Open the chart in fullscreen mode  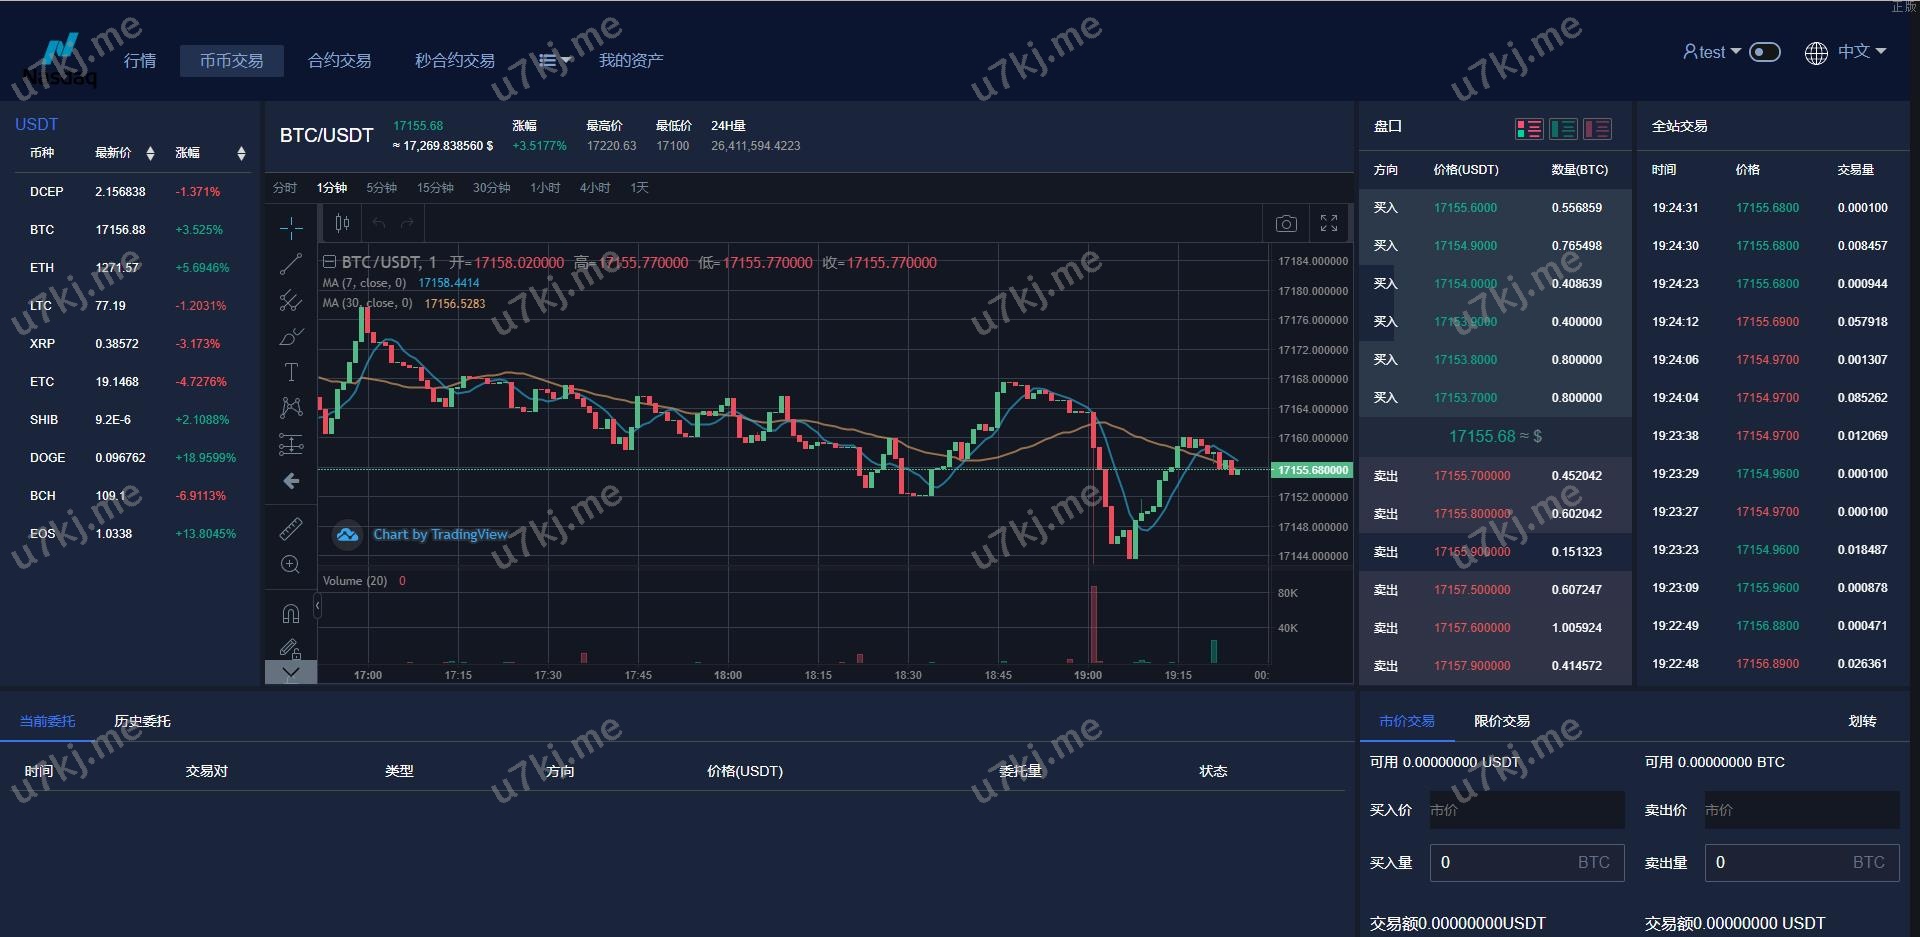pos(1329,224)
